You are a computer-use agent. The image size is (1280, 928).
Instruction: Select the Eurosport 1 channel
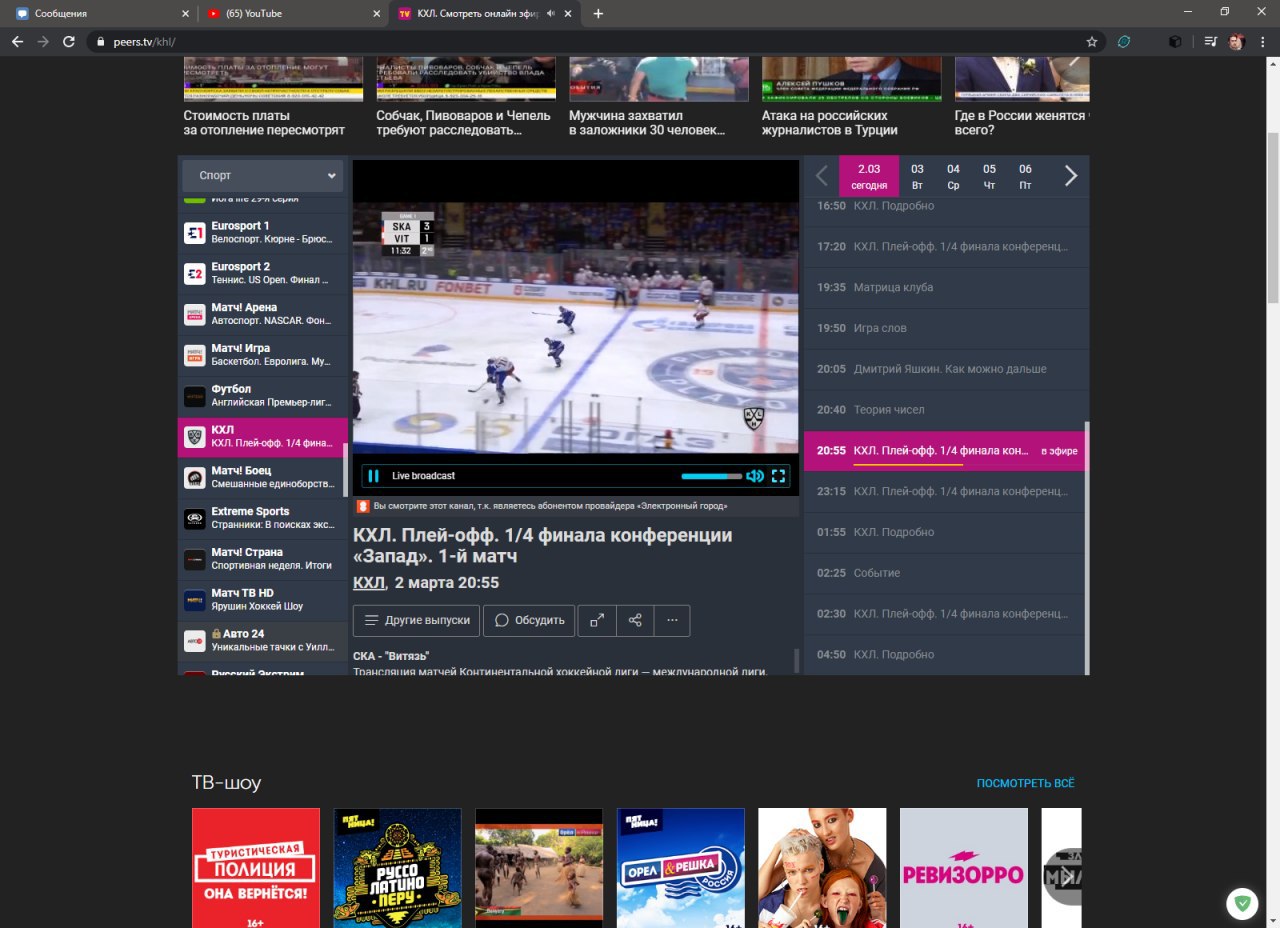click(x=262, y=233)
